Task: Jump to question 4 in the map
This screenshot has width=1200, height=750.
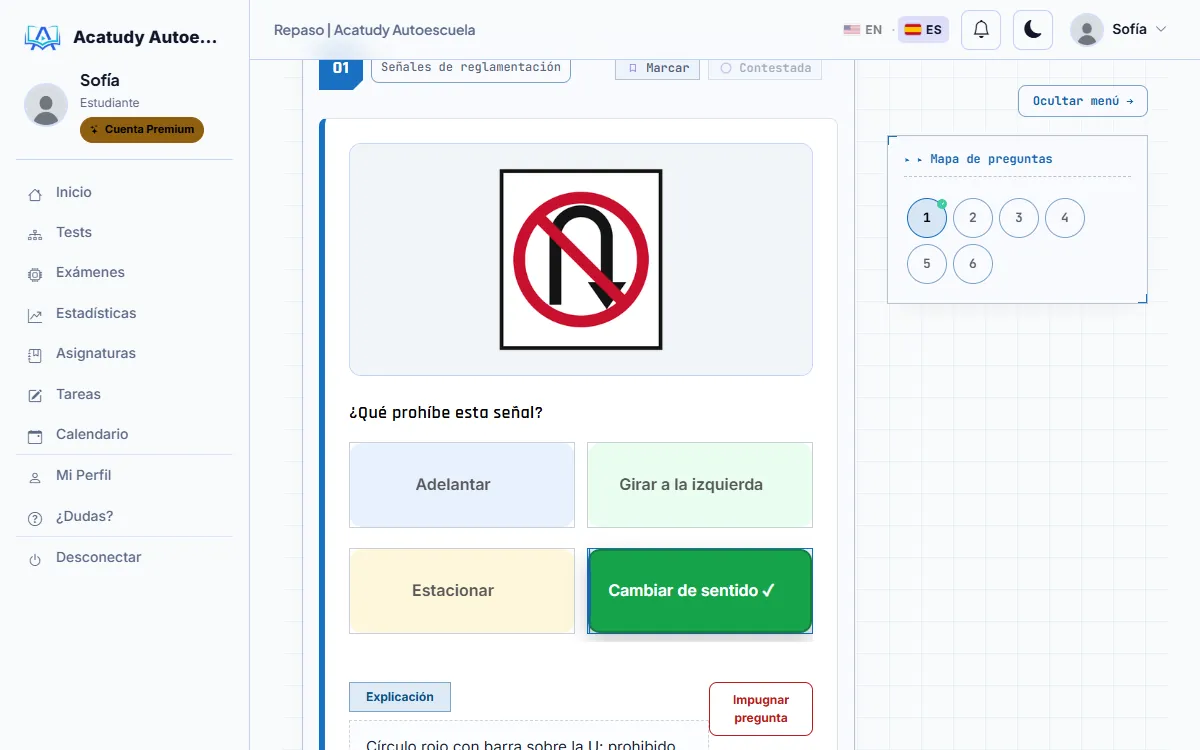Action: point(1065,218)
